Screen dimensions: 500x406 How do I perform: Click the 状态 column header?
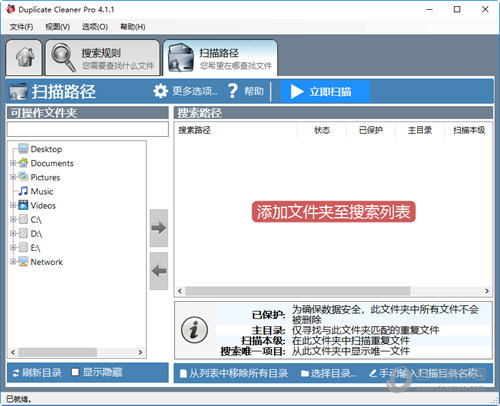coord(322,130)
